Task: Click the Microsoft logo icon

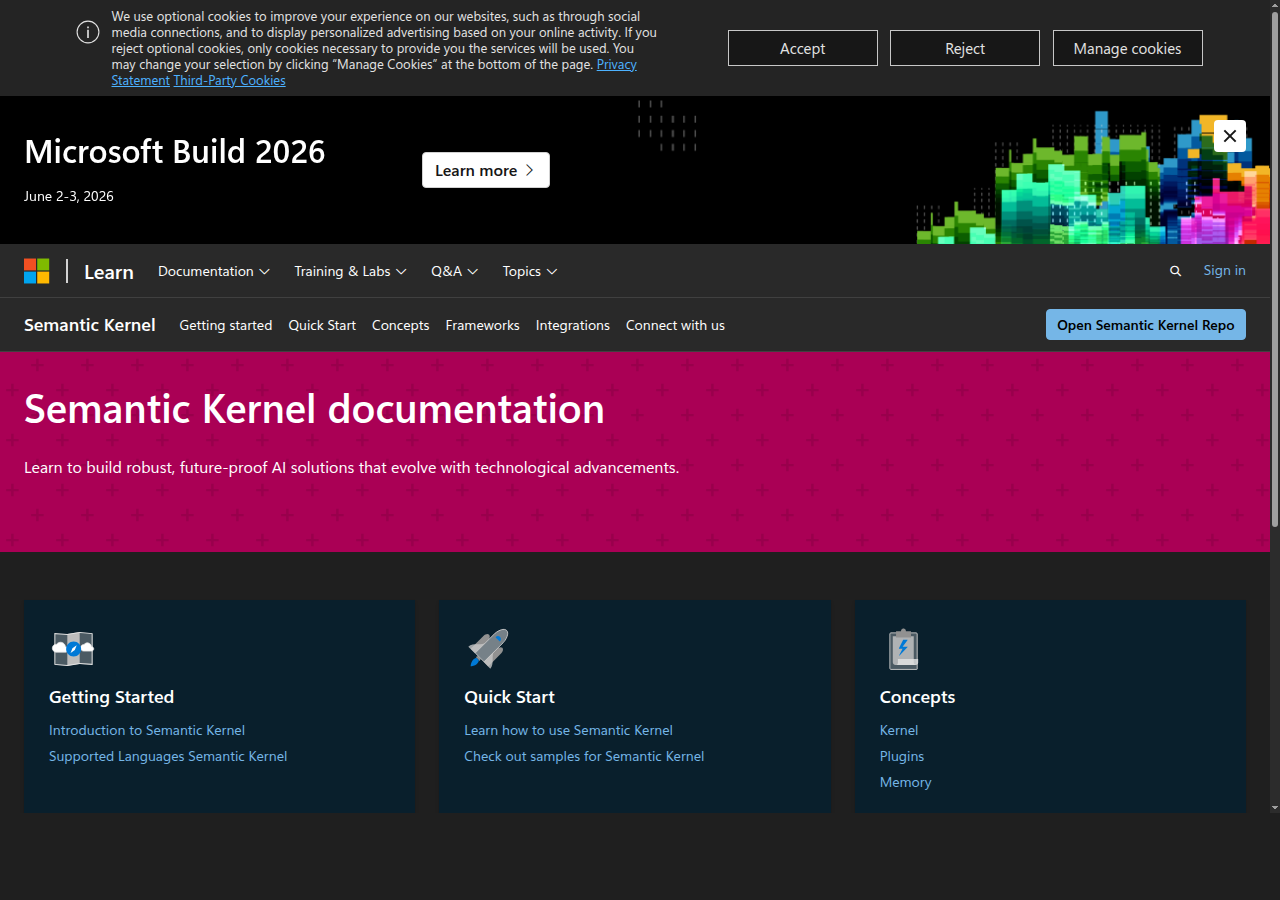Action: [x=37, y=271]
